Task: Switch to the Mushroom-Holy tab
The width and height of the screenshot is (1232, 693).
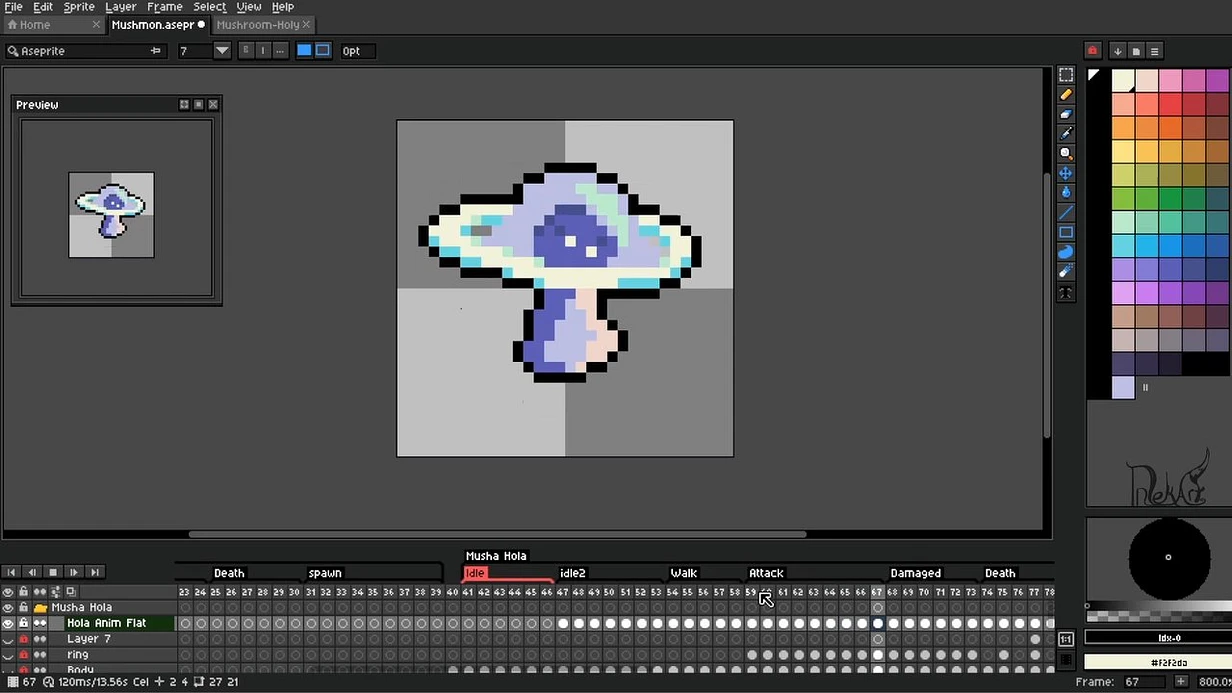Action: (x=264, y=25)
